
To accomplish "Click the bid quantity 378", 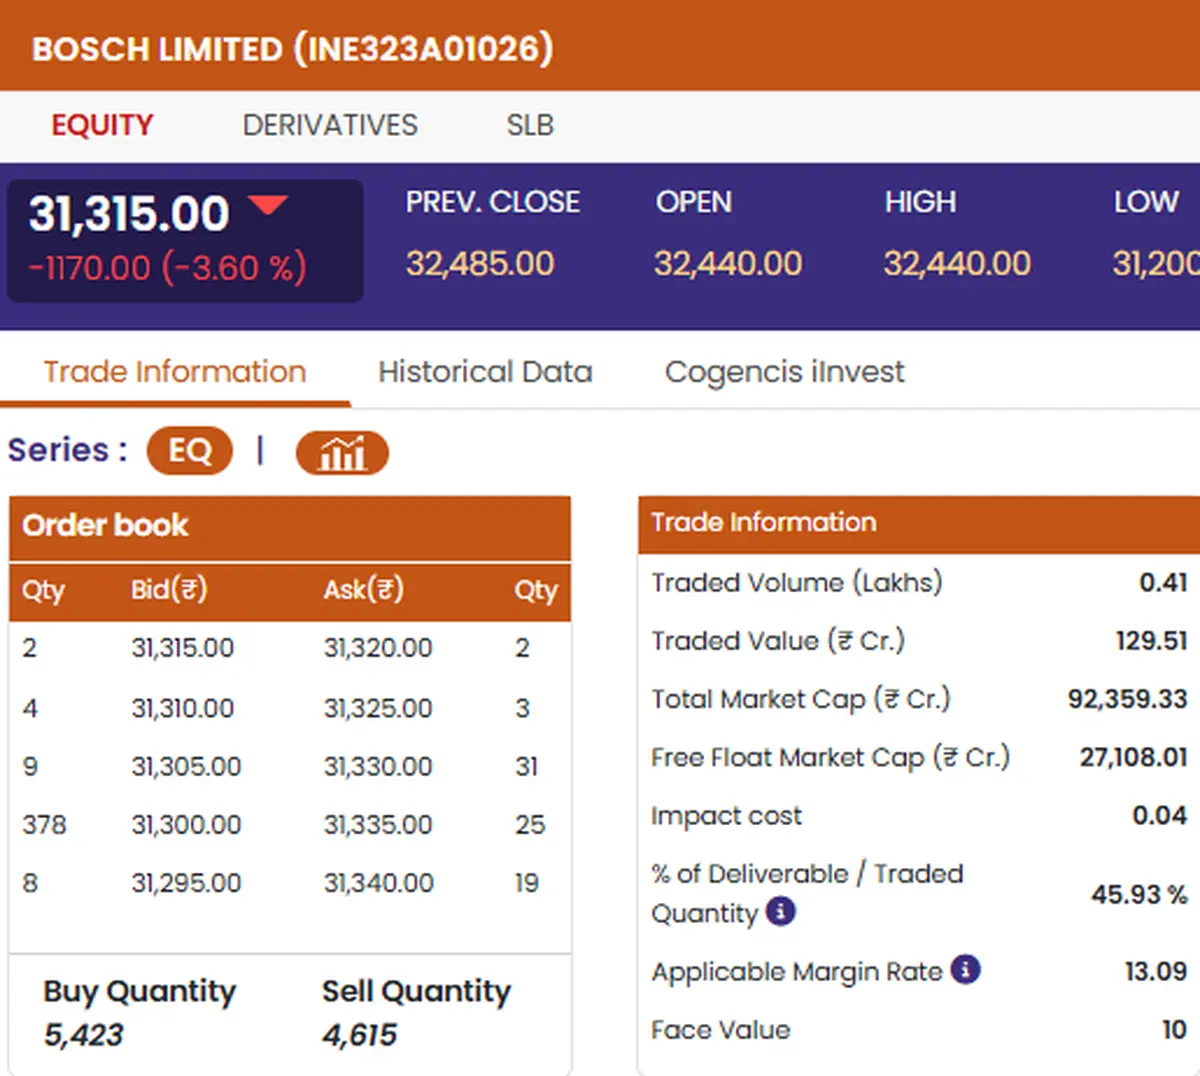I will point(44,824).
